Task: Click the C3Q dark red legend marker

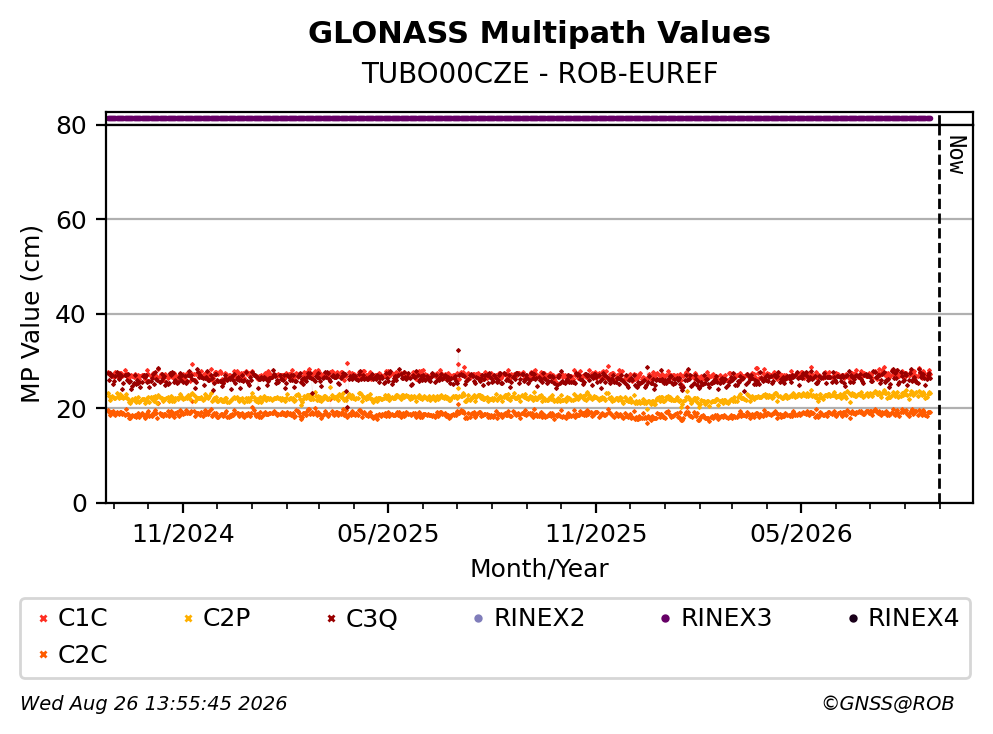Action: click(x=331, y=618)
